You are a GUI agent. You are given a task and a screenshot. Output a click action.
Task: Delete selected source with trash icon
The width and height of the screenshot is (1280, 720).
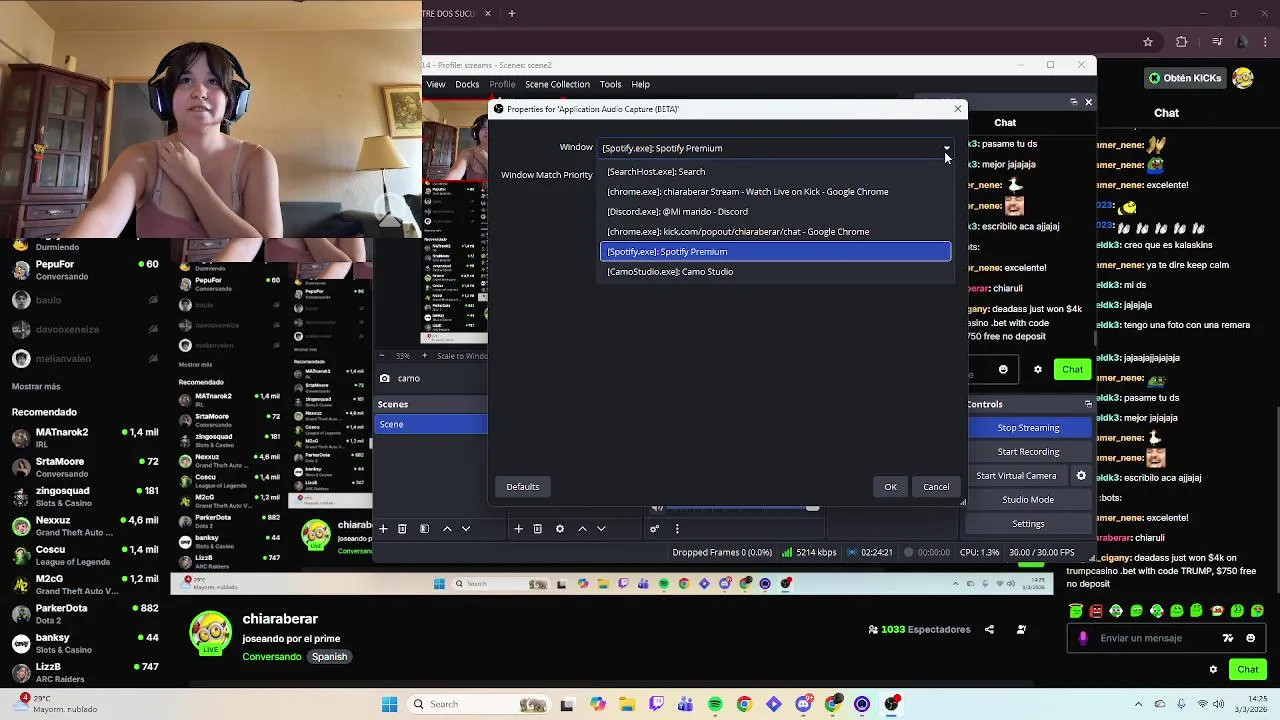point(537,529)
